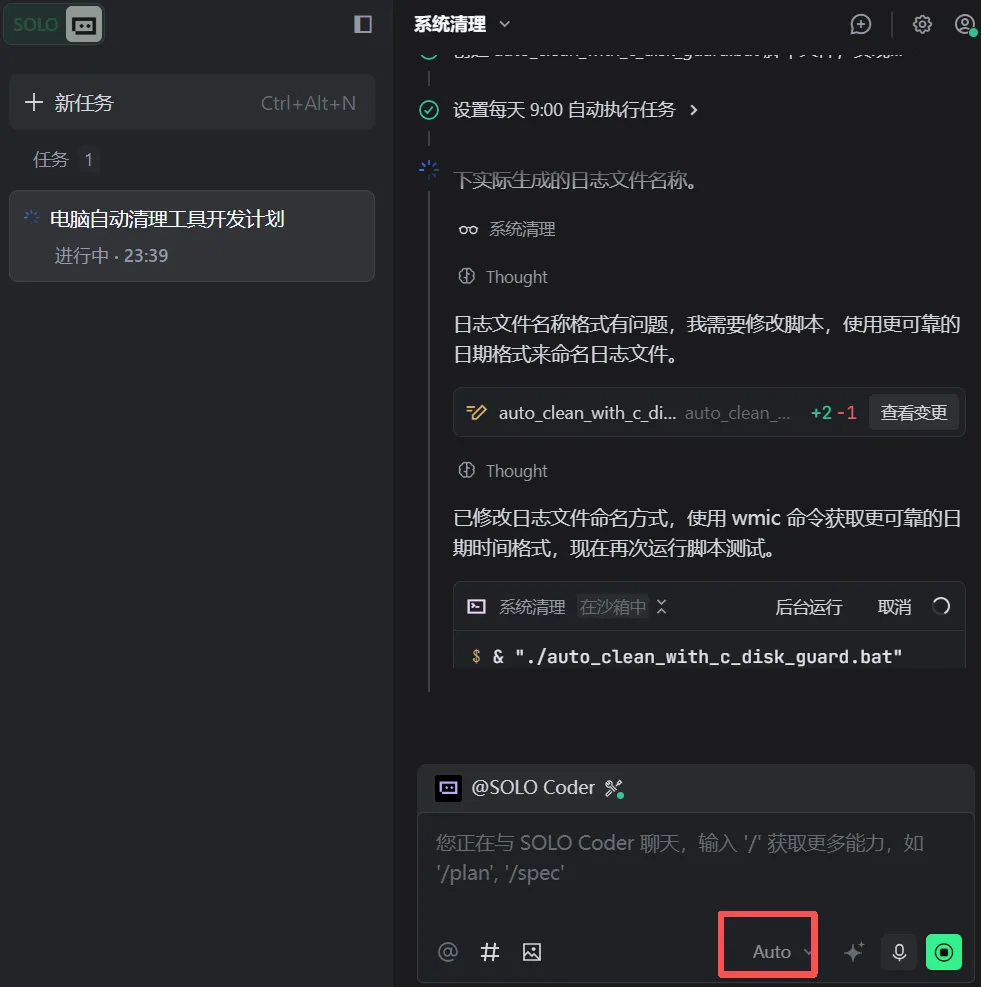Focus the SOLO Coder chat input field
Screen dimensions: 981x987
click(696, 858)
